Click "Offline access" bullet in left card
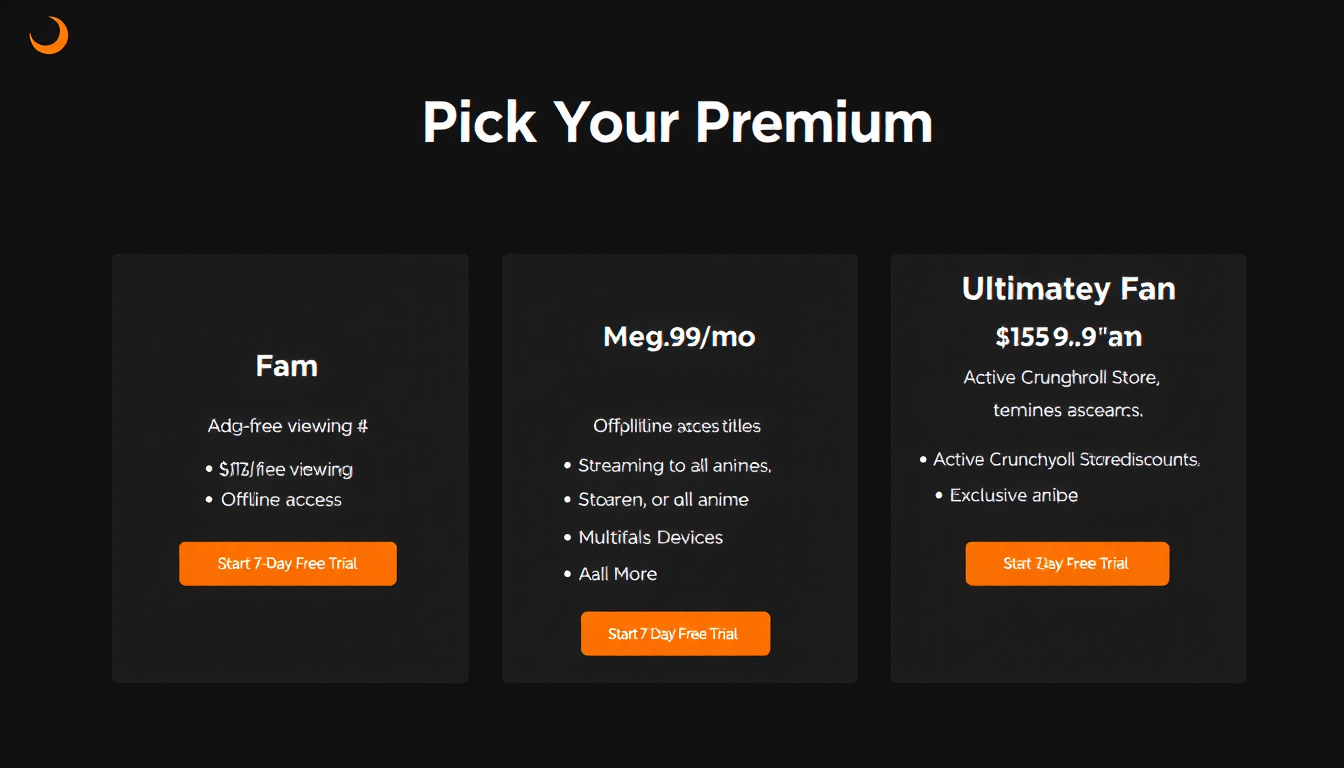The image size is (1344, 768). 281,500
